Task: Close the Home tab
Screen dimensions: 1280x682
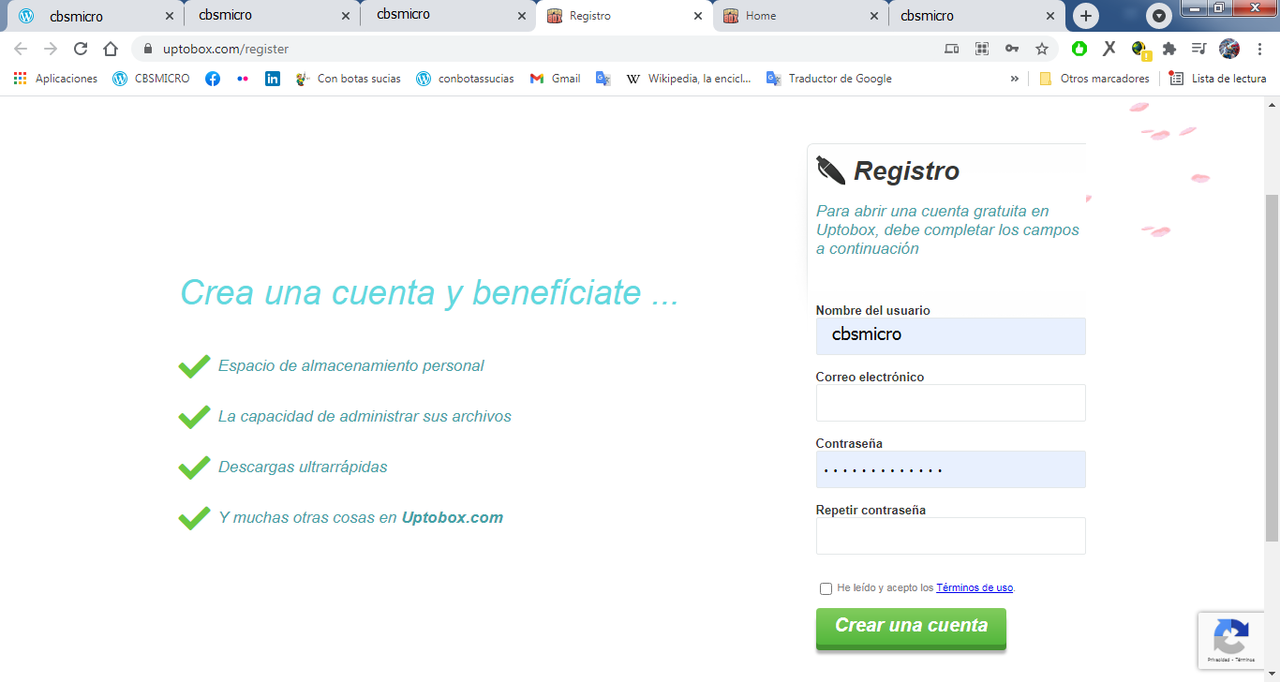Action: tap(874, 16)
